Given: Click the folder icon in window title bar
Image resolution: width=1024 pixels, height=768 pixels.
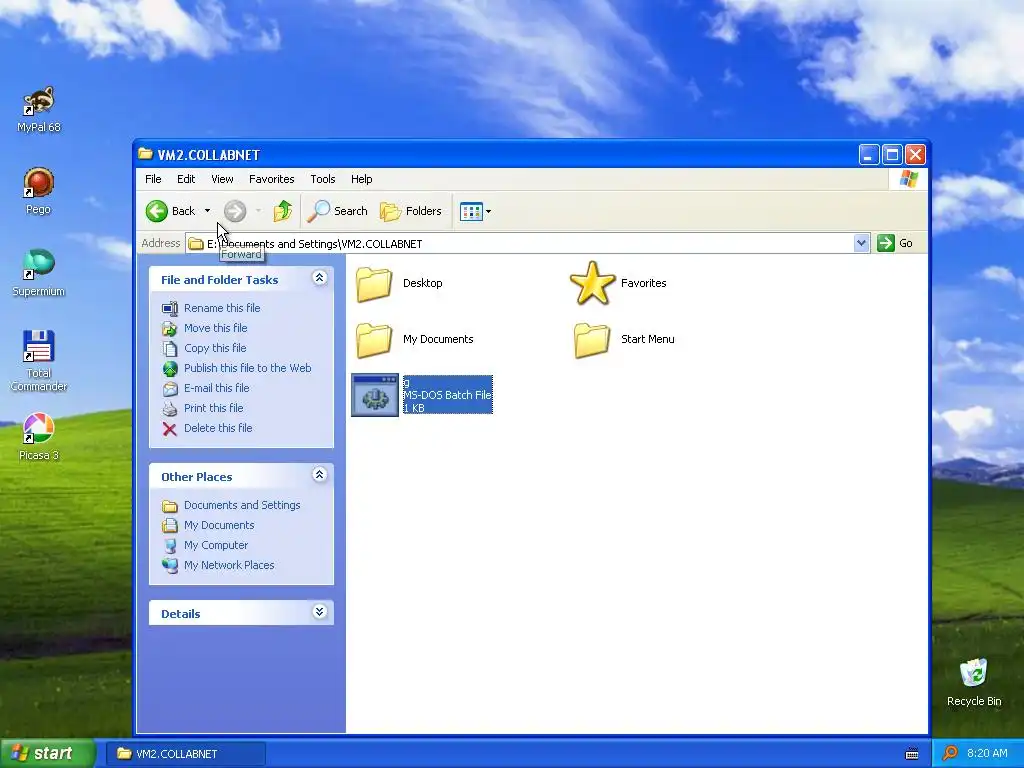Looking at the screenshot, I should click(145, 154).
